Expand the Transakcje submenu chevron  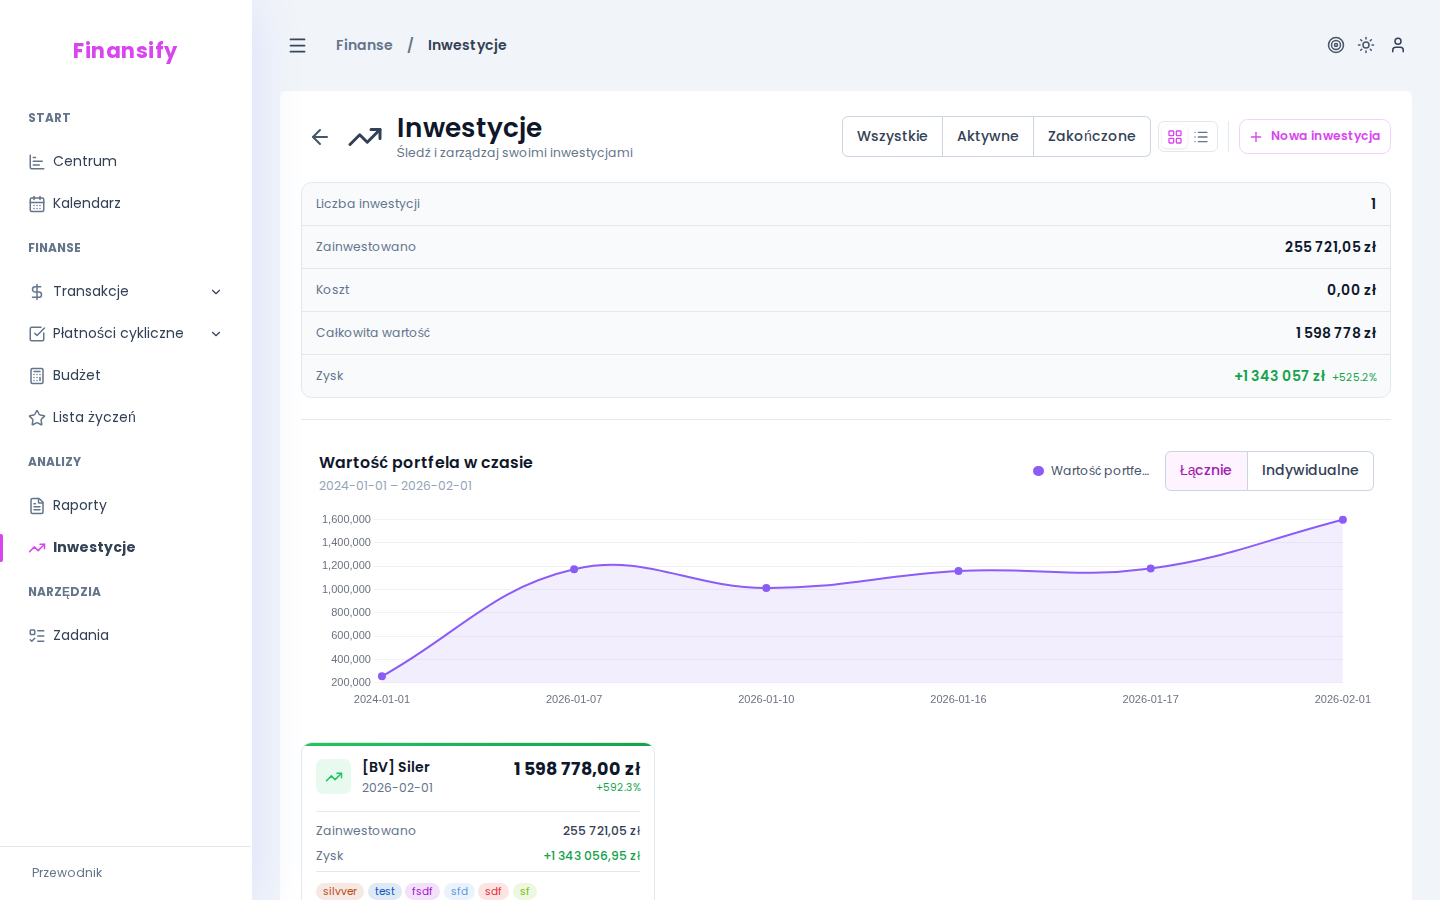[x=216, y=292]
